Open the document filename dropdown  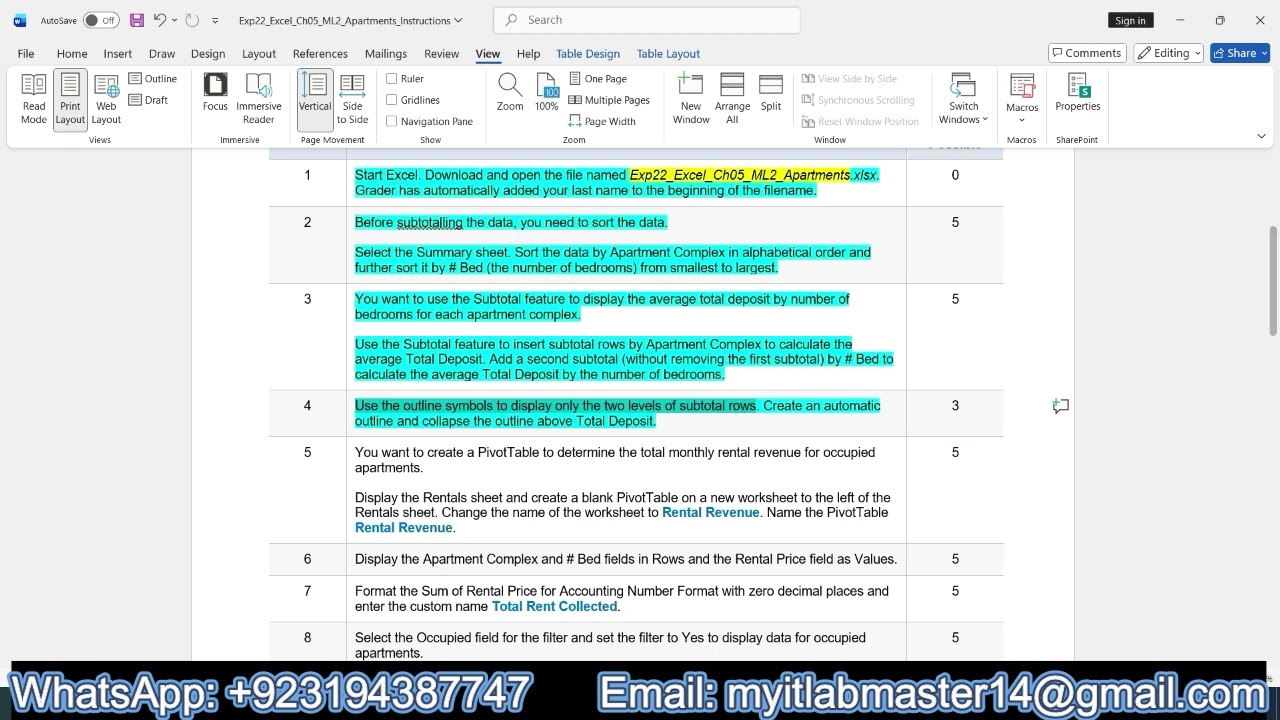point(459,20)
